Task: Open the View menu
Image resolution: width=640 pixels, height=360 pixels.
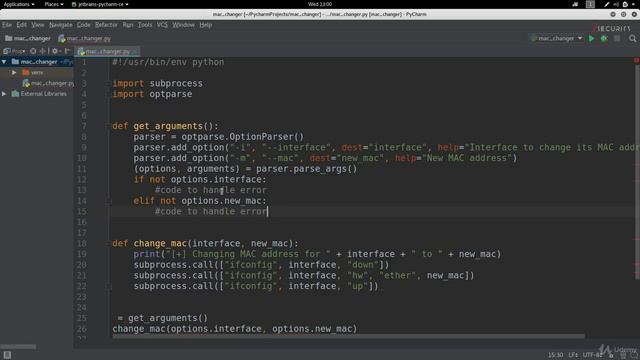Action: pos(38,25)
